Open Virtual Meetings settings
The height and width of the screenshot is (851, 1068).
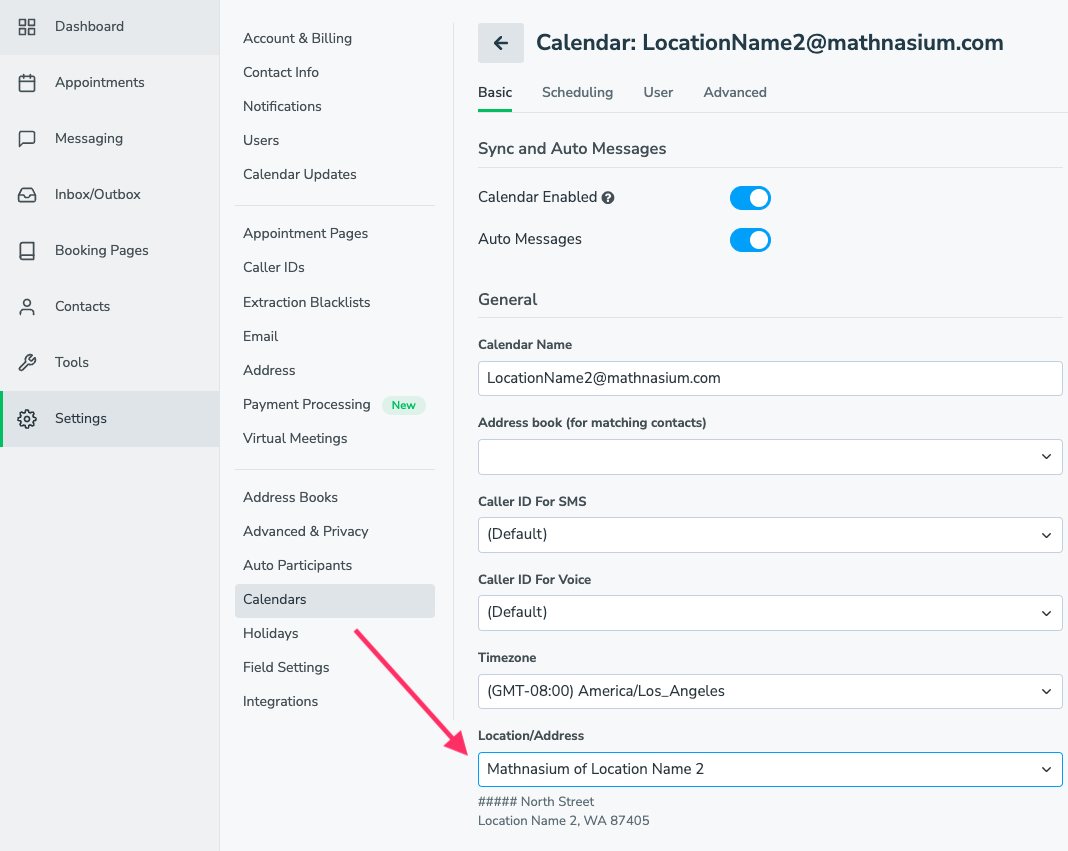pyautogui.click(x=295, y=439)
